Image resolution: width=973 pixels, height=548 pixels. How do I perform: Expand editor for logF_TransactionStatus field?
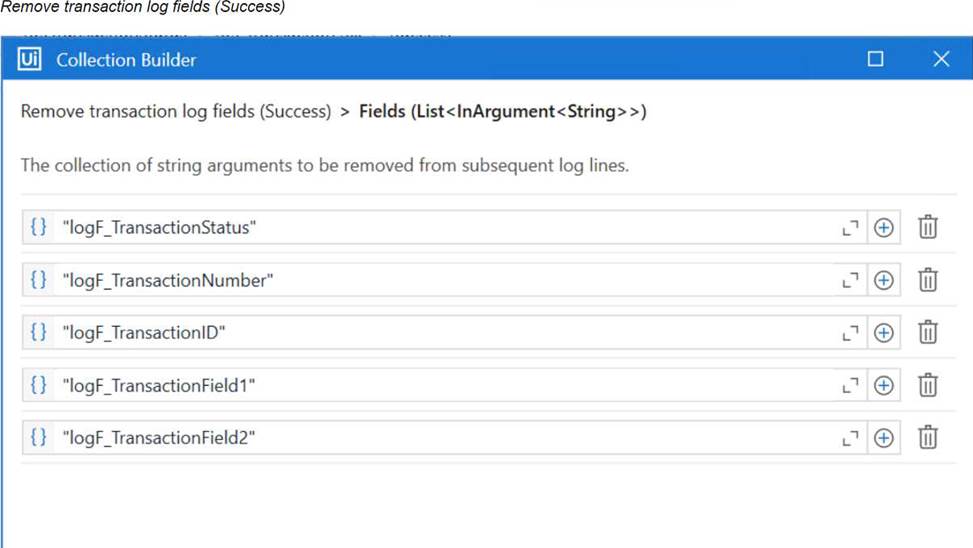tap(850, 228)
